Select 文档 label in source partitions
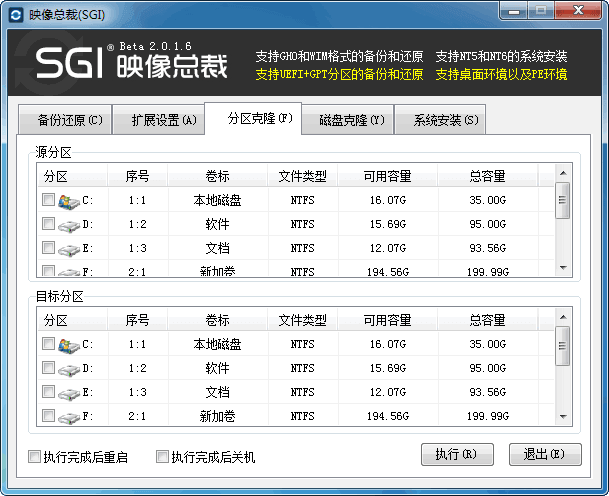 (x=218, y=248)
